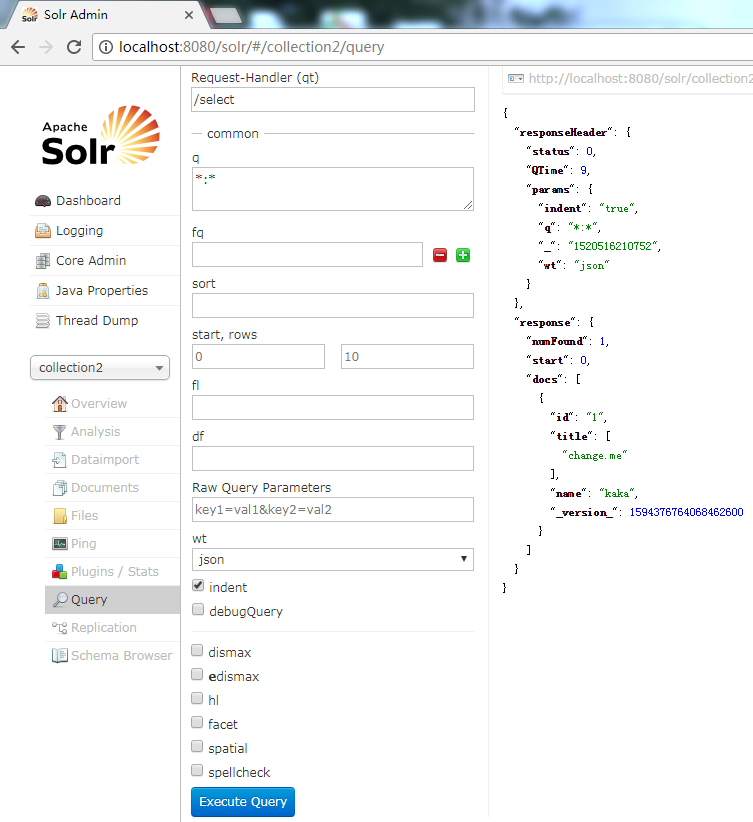Click the Thread Dump icon

click(42, 320)
